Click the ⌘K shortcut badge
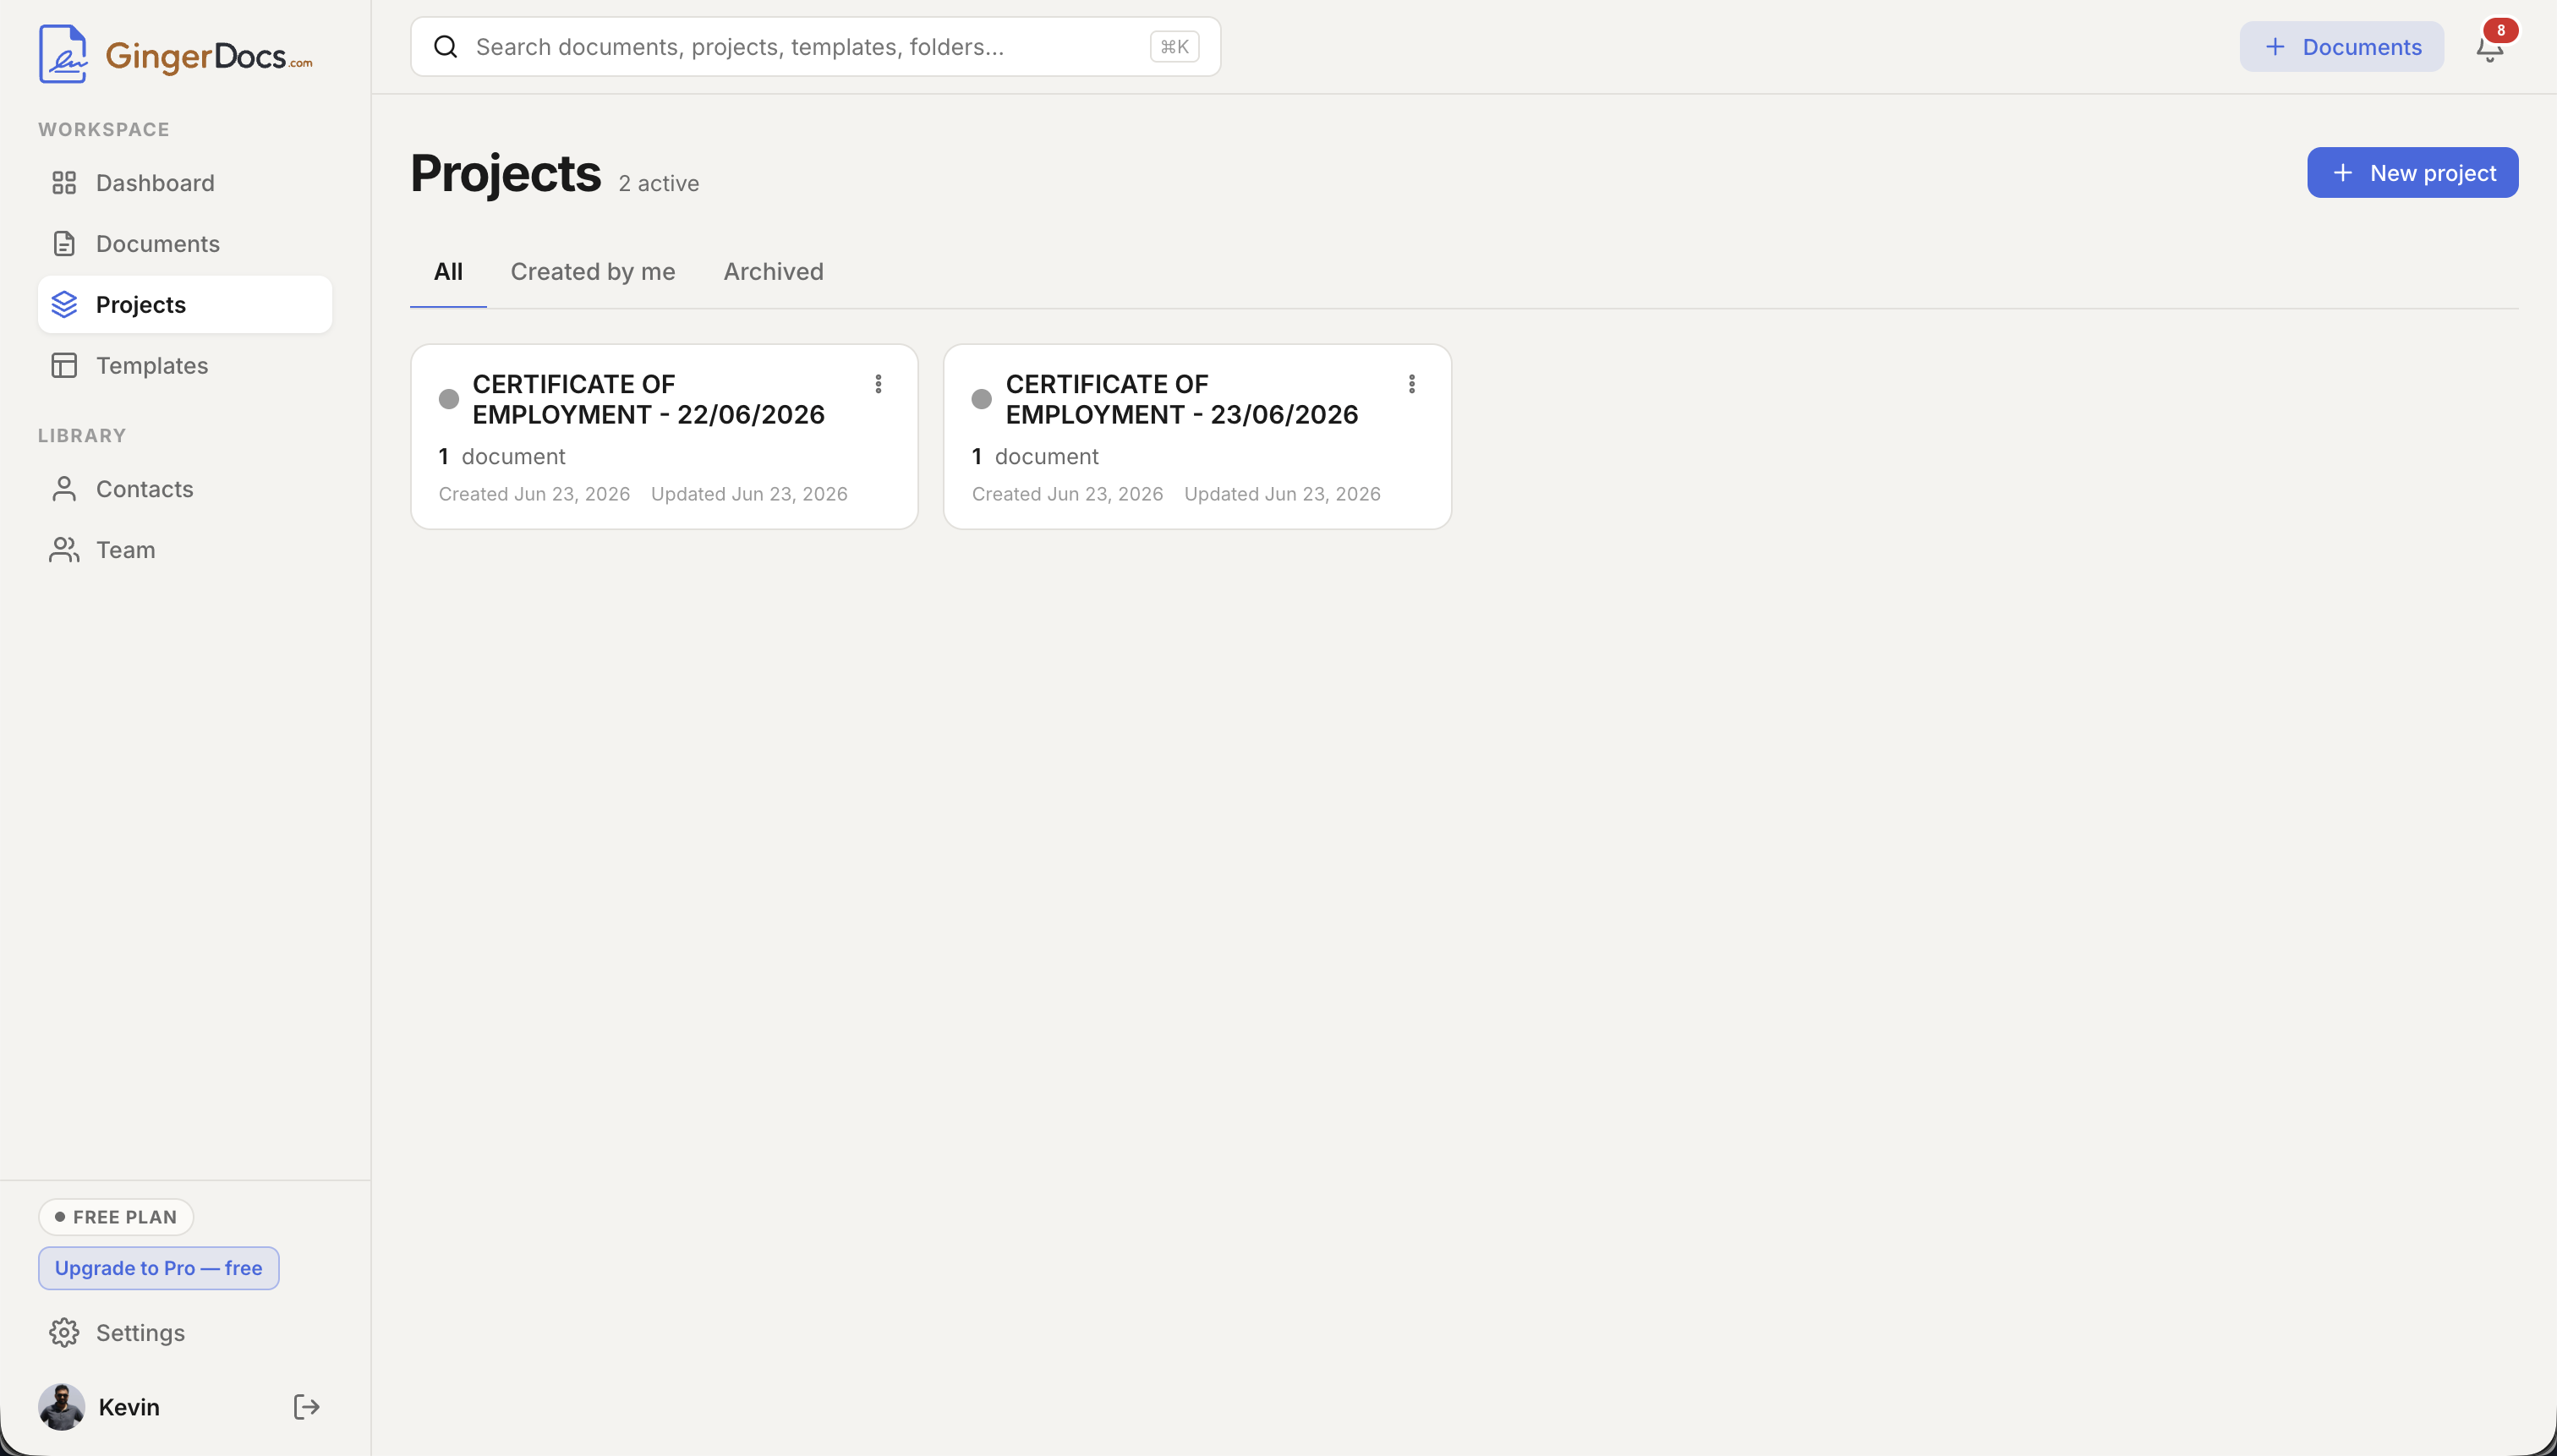Screen dimensions: 2557x1456 point(1174,47)
